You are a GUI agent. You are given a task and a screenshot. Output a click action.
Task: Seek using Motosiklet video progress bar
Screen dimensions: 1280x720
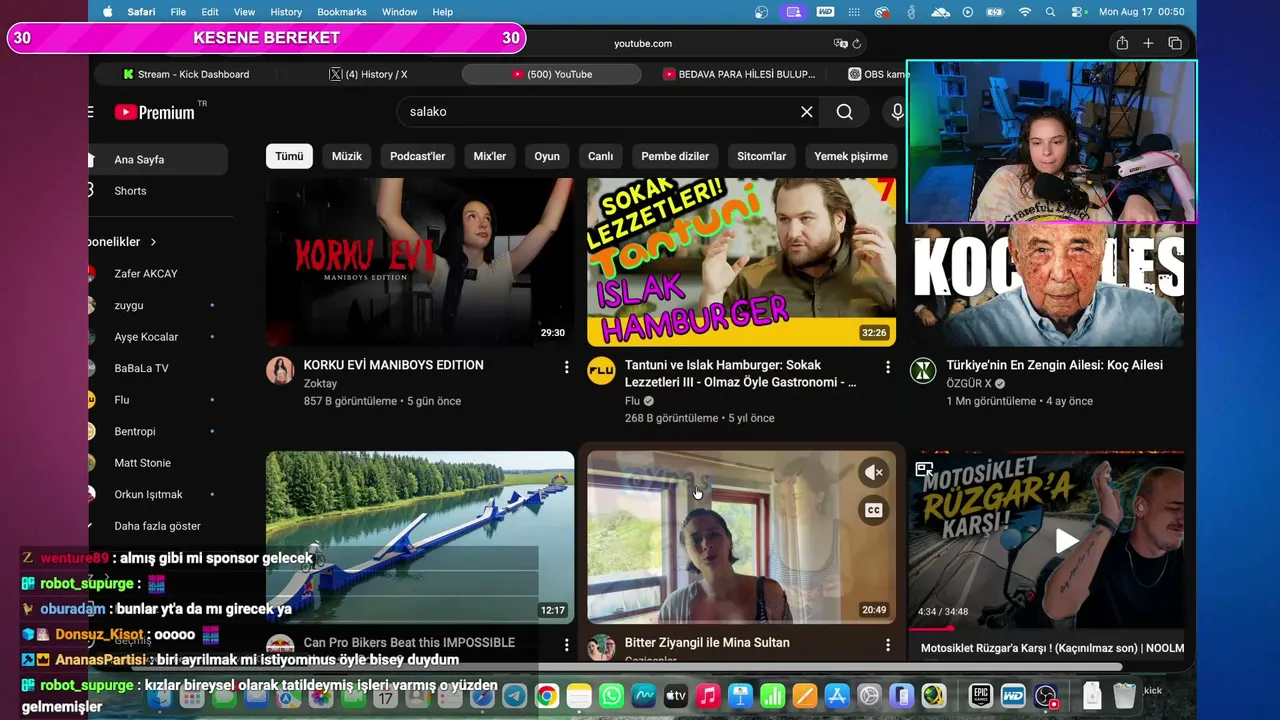1046,629
